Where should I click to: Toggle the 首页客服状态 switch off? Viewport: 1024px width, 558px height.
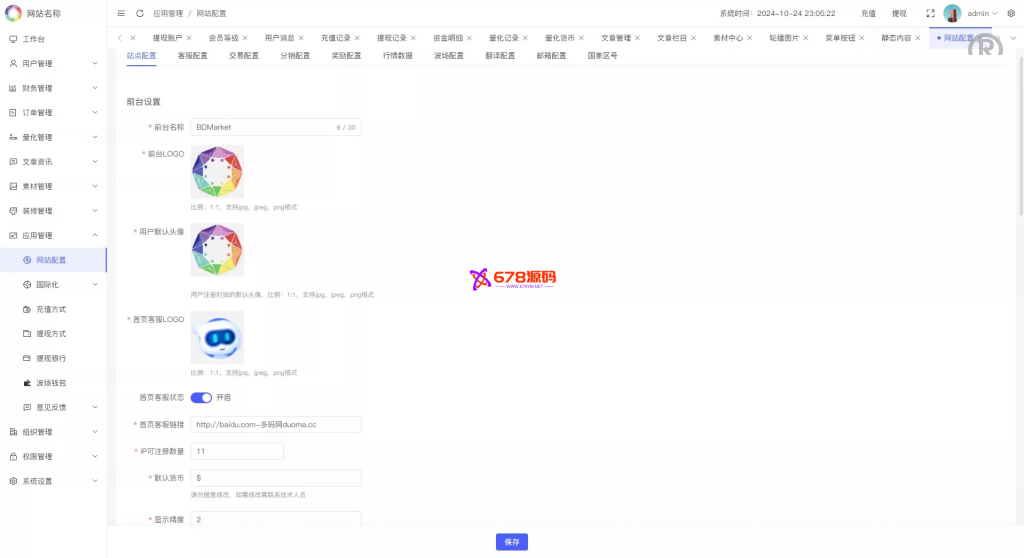click(x=201, y=397)
